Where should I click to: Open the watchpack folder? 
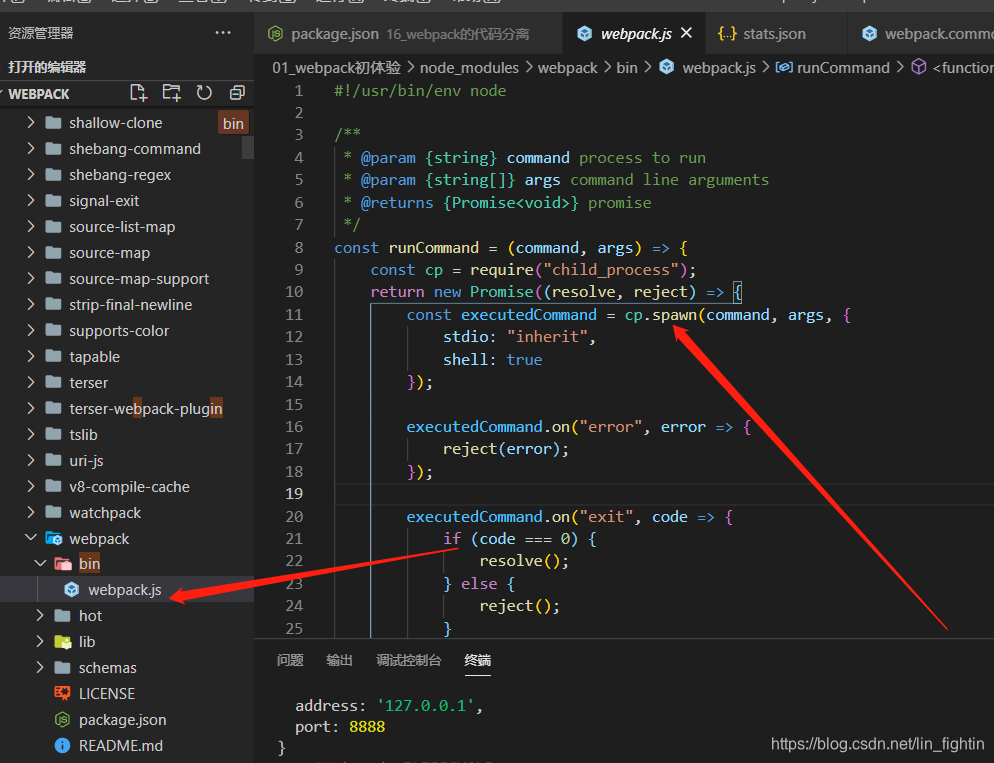(x=105, y=513)
